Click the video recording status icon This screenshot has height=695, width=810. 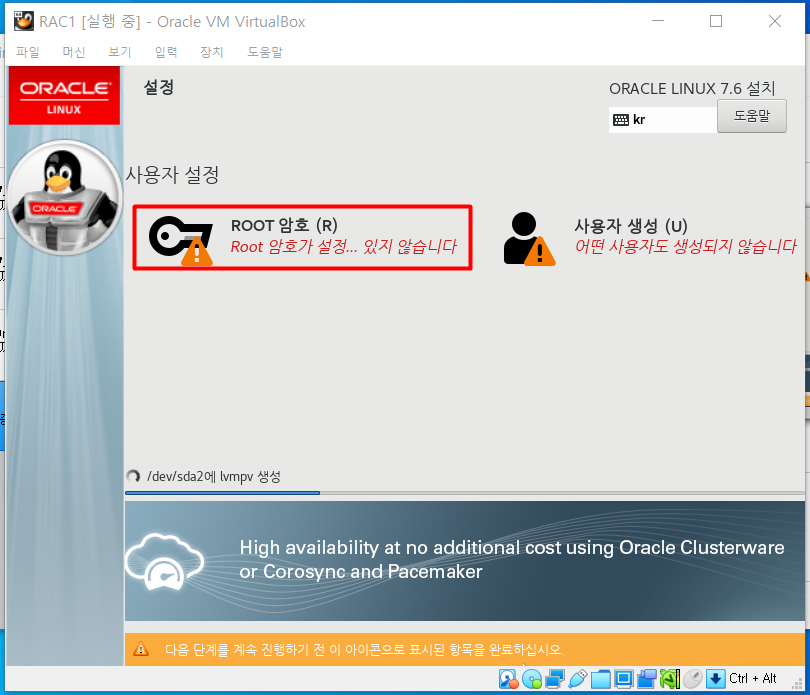[x=646, y=679]
